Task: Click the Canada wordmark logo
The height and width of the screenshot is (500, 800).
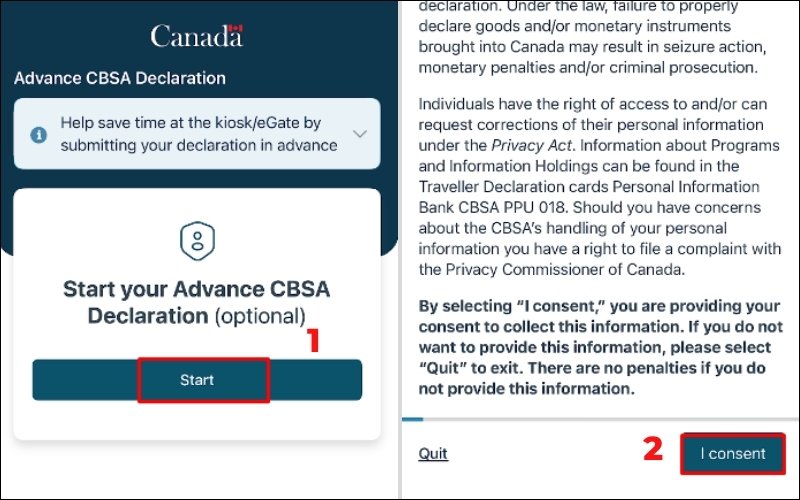Action: click(x=196, y=37)
